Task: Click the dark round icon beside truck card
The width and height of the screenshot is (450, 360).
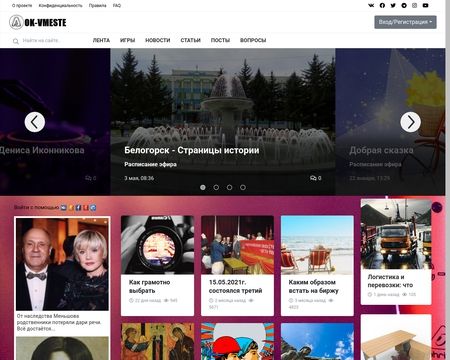Action: pos(437,207)
